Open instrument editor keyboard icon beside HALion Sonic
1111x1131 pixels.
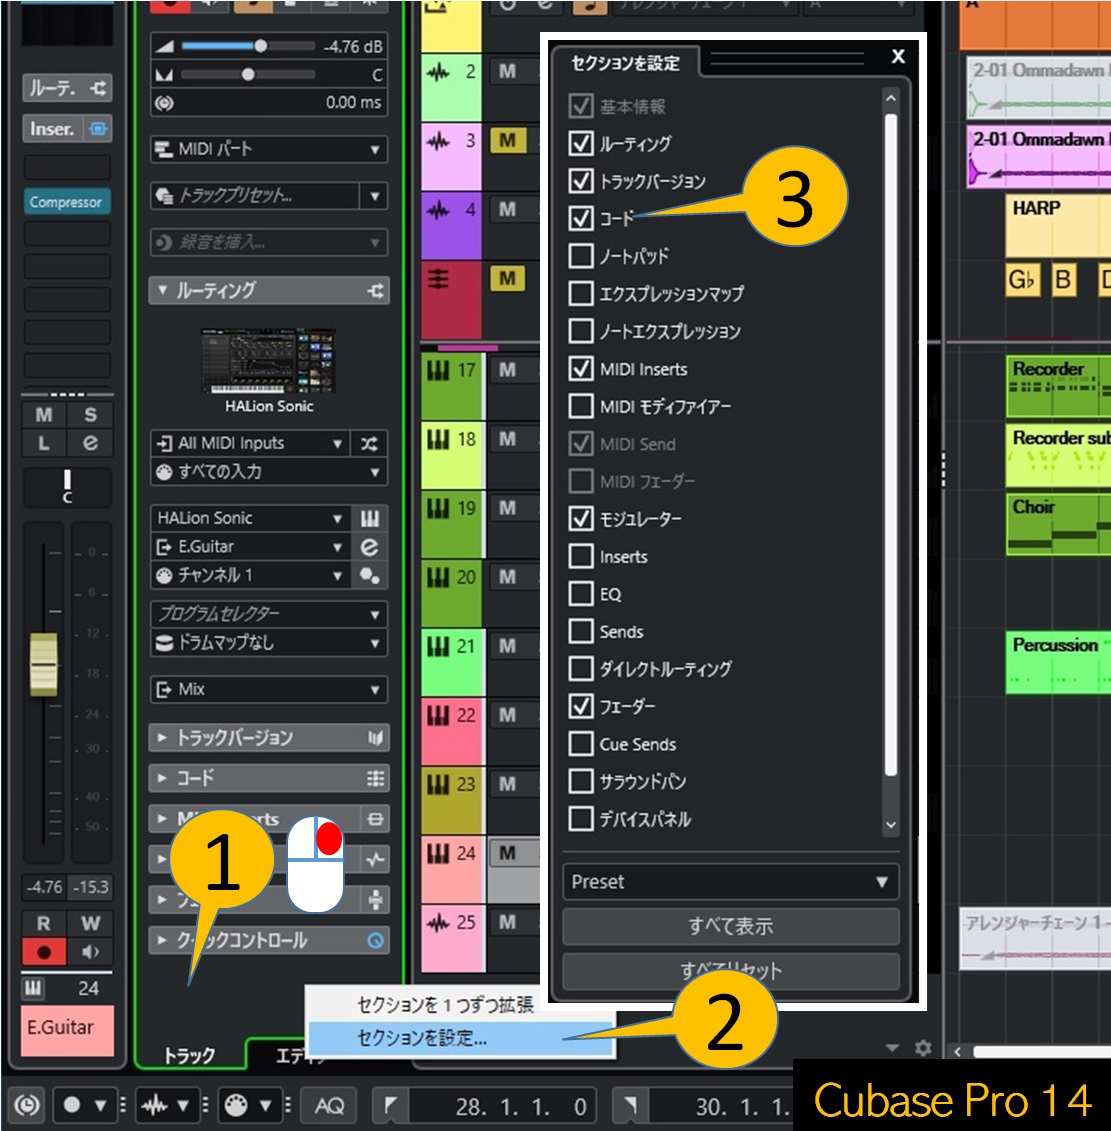pyautogui.click(x=369, y=518)
